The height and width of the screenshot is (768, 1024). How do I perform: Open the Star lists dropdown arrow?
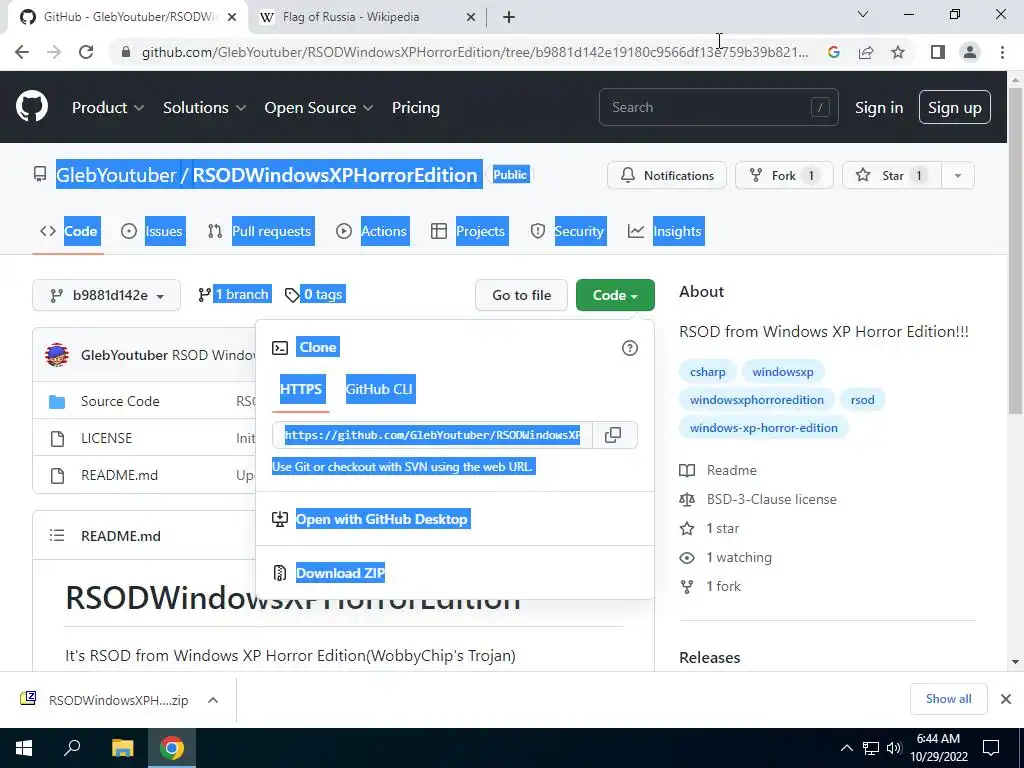958,176
